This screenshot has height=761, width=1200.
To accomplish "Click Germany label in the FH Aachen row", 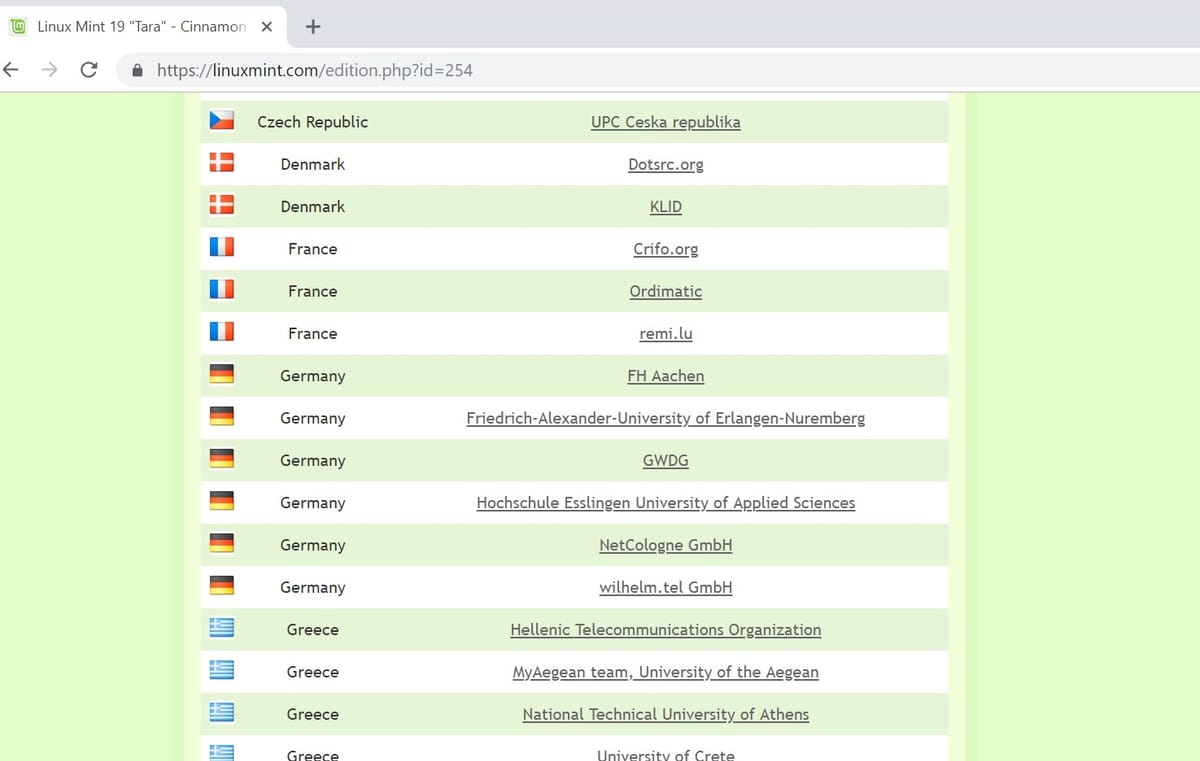I will point(313,376).
